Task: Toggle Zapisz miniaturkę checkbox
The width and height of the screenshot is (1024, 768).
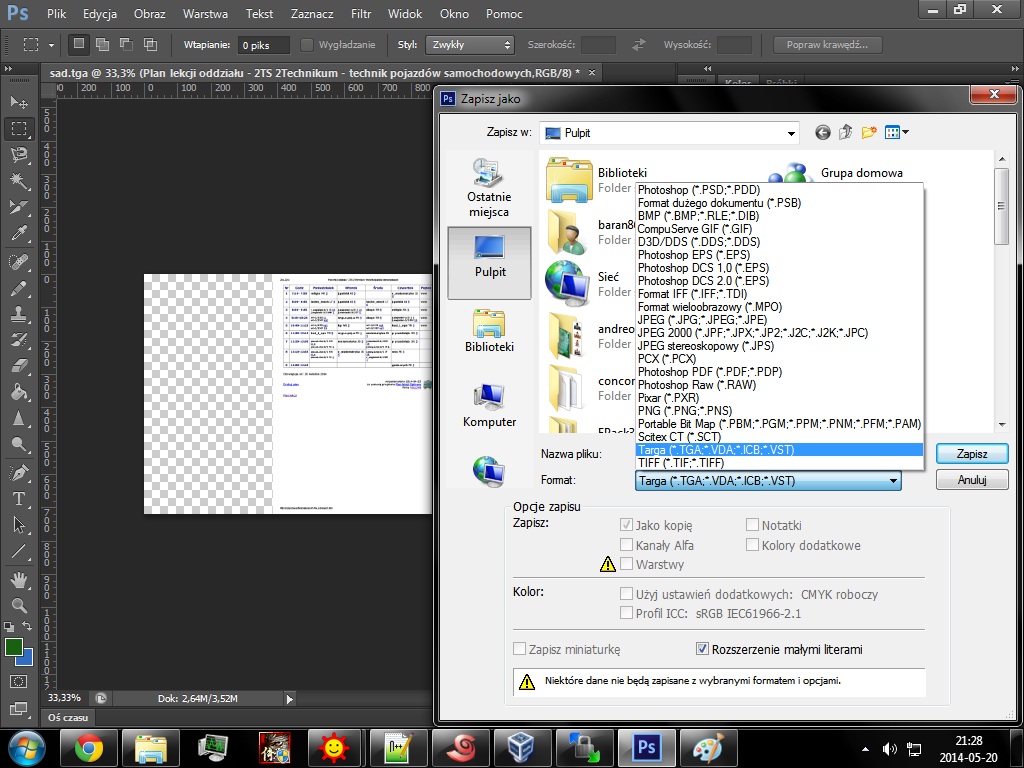Action: [519, 648]
